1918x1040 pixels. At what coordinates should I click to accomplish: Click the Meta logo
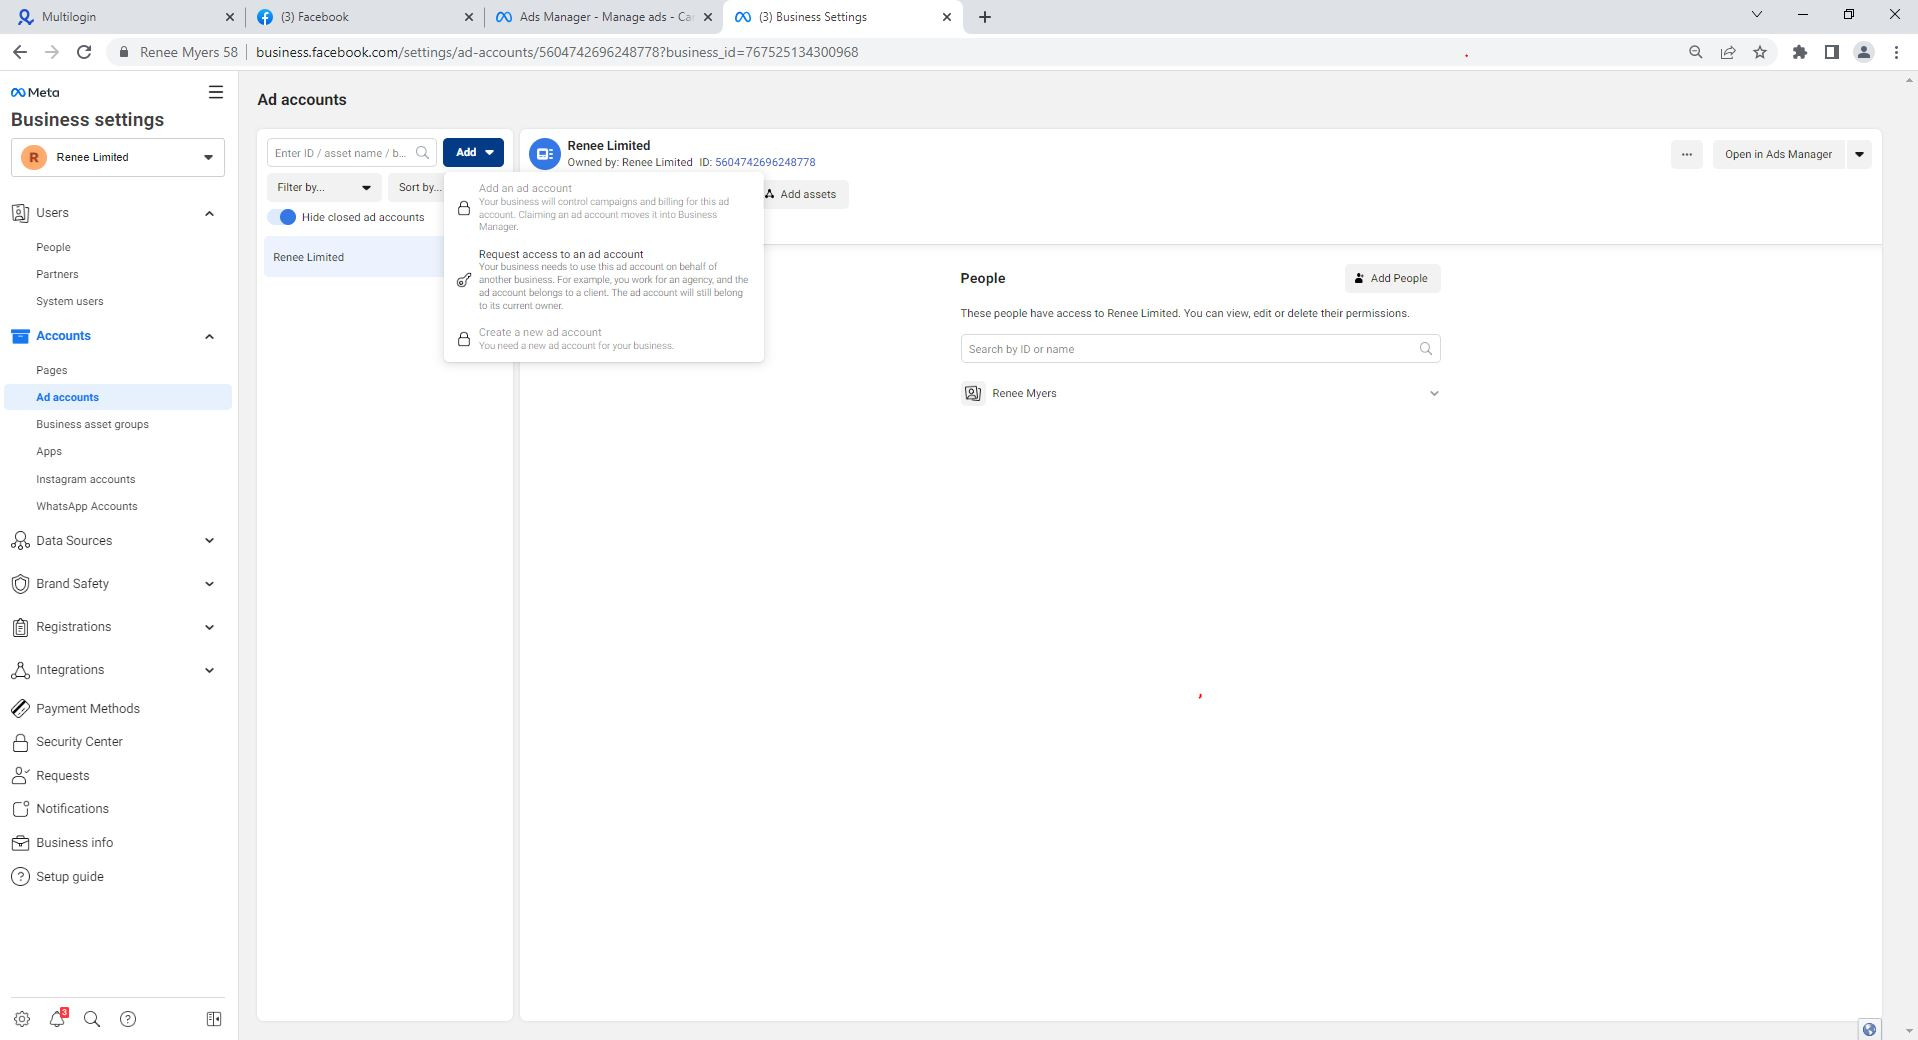click(35, 92)
